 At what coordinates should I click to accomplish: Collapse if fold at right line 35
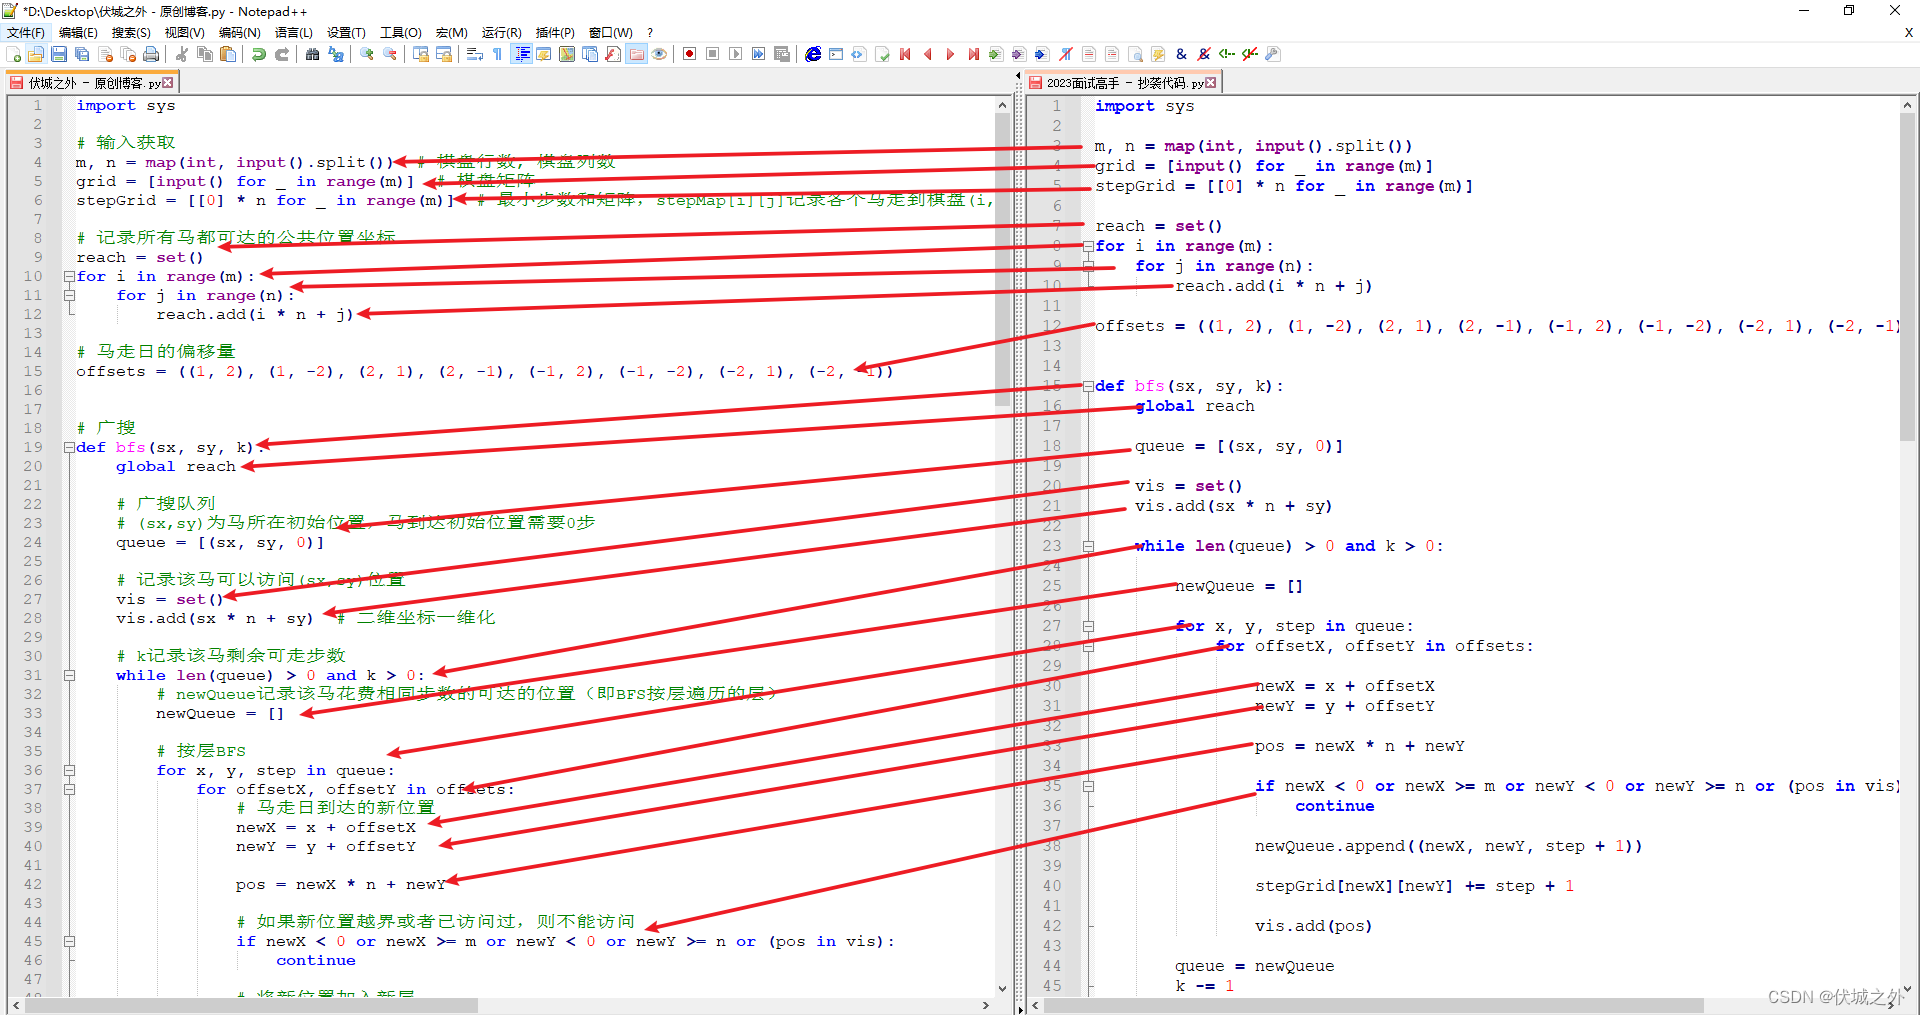(x=1088, y=786)
